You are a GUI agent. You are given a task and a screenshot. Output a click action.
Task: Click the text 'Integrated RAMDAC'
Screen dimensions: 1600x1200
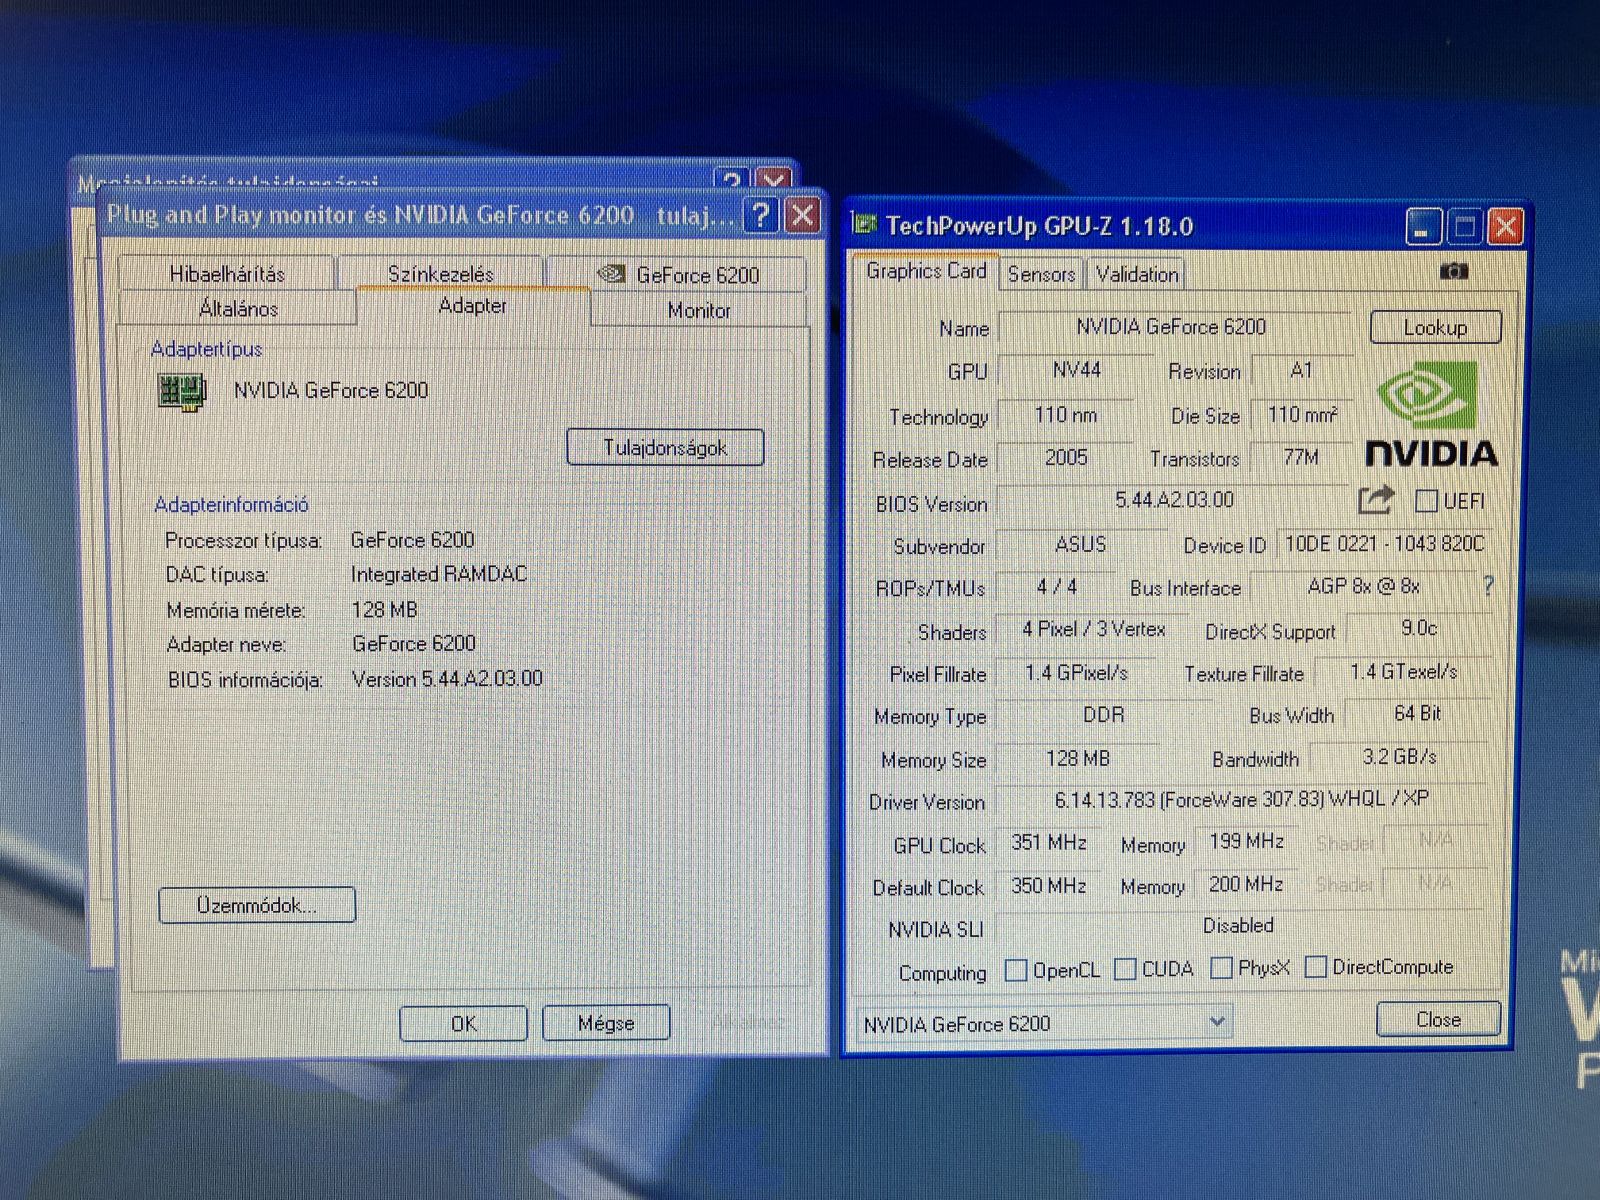point(439,574)
